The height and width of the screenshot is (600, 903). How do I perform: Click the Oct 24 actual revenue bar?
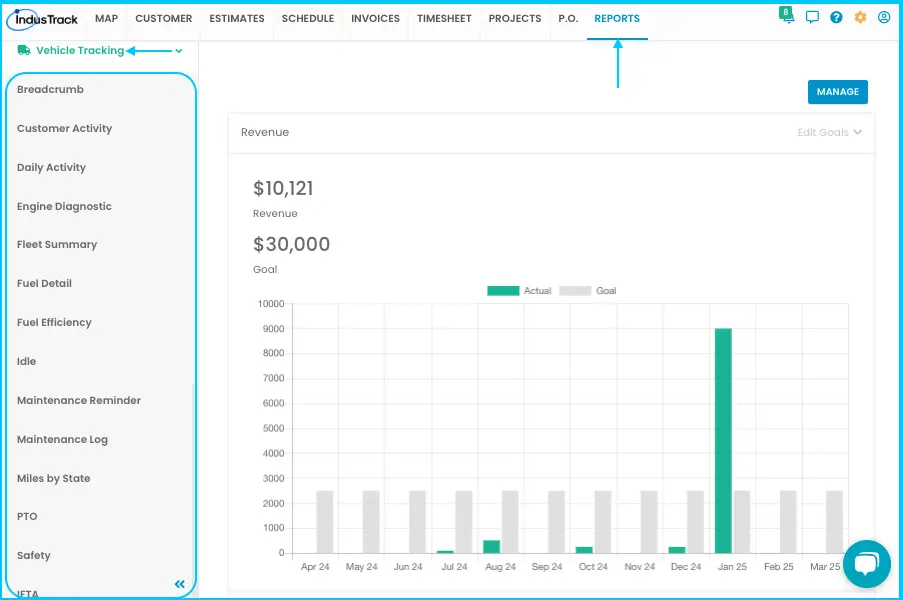584,550
